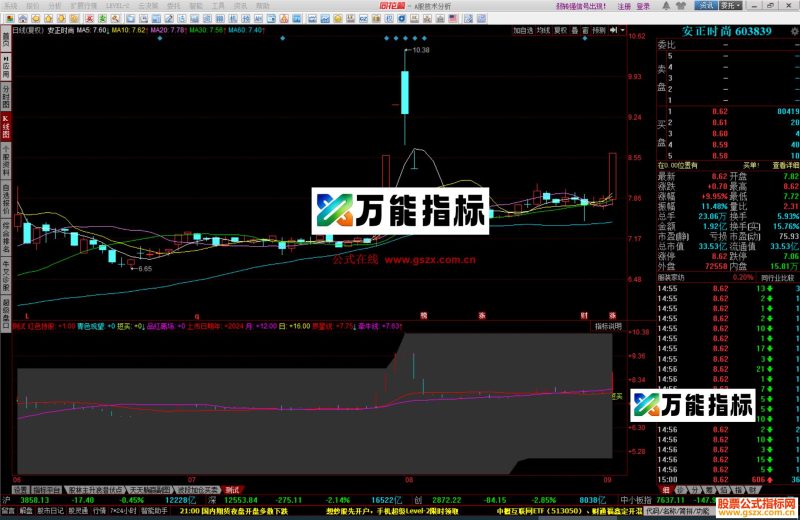The height and width of the screenshot is (520, 800).
Task: Click the 沪 index value 3858.13
Action: coord(35,500)
